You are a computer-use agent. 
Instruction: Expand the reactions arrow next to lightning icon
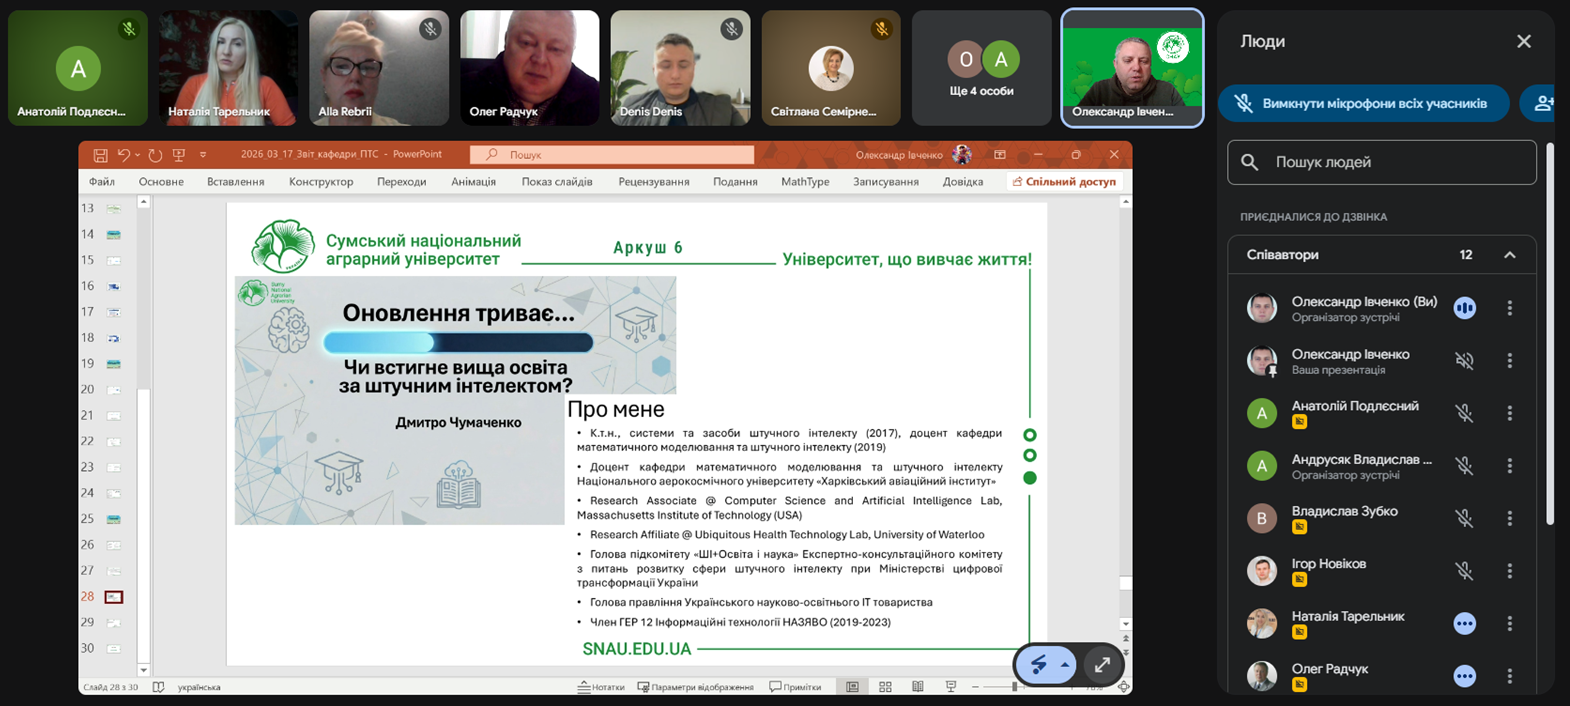pyautogui.click(x=1066, y=665)
